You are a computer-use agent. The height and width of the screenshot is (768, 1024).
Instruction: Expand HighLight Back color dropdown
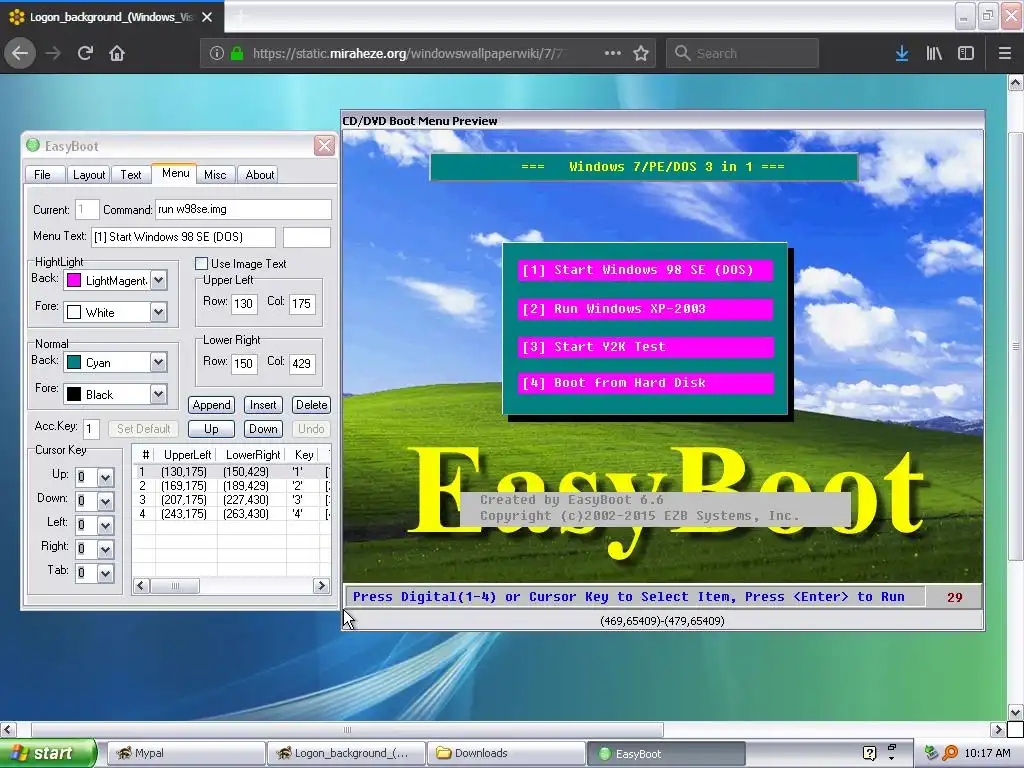(158, 281)
